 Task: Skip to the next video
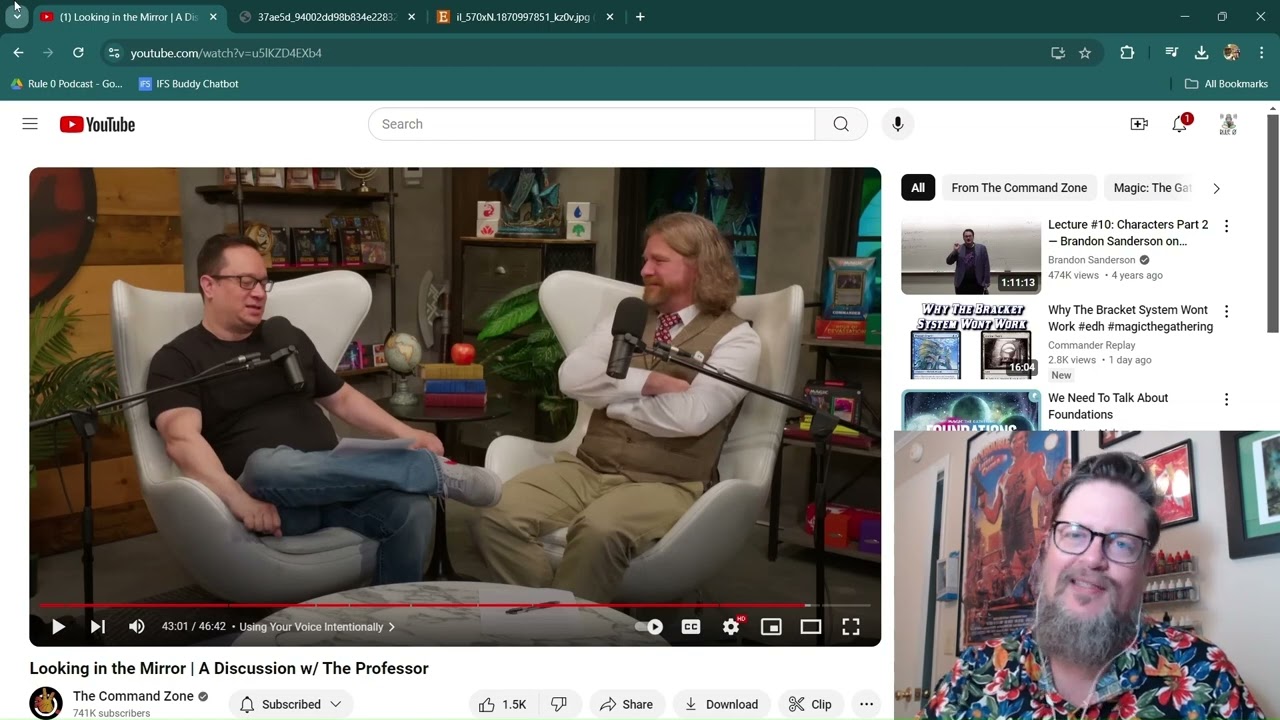(x=97, y=627)
